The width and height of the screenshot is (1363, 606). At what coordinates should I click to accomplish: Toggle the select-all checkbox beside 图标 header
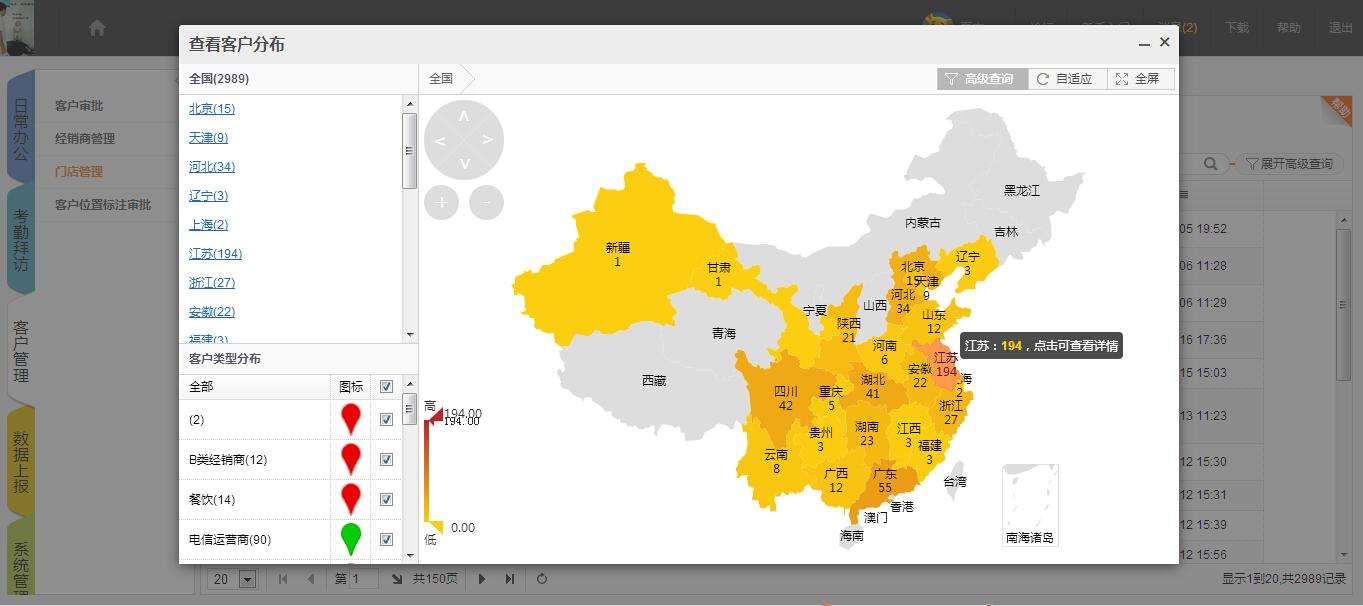pyautogui.click(x=387, y=386)
